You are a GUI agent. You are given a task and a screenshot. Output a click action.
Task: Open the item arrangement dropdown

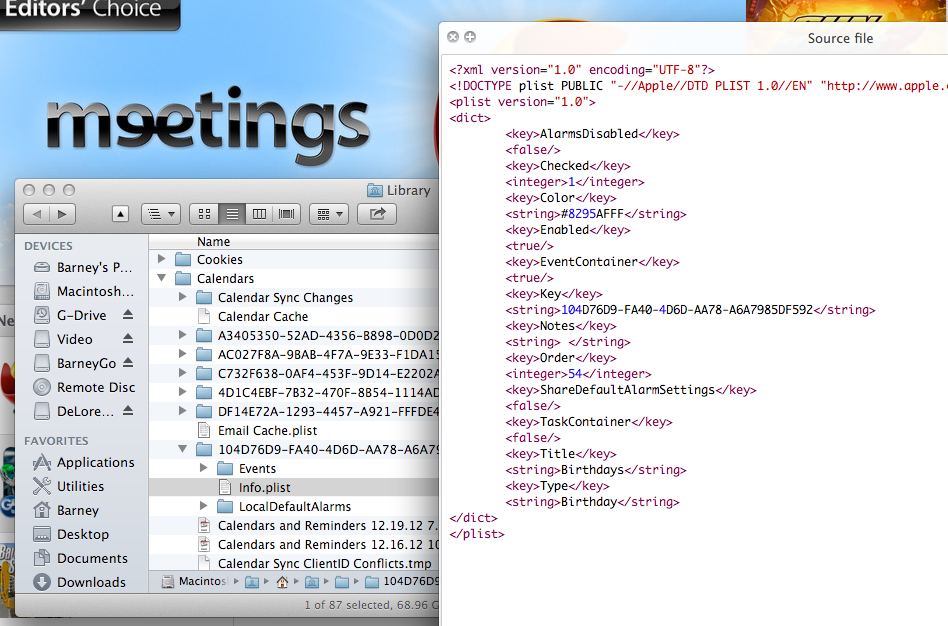(327, 214)
